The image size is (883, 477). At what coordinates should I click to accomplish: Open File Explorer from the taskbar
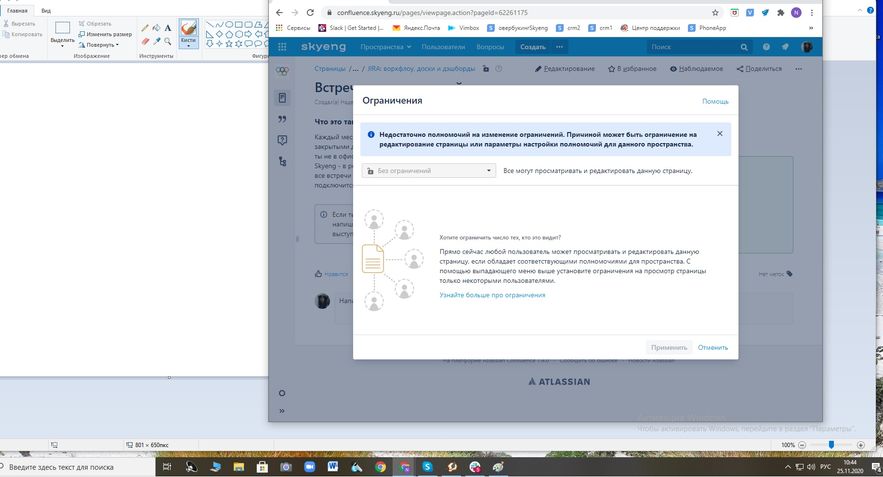click(238, 467)
